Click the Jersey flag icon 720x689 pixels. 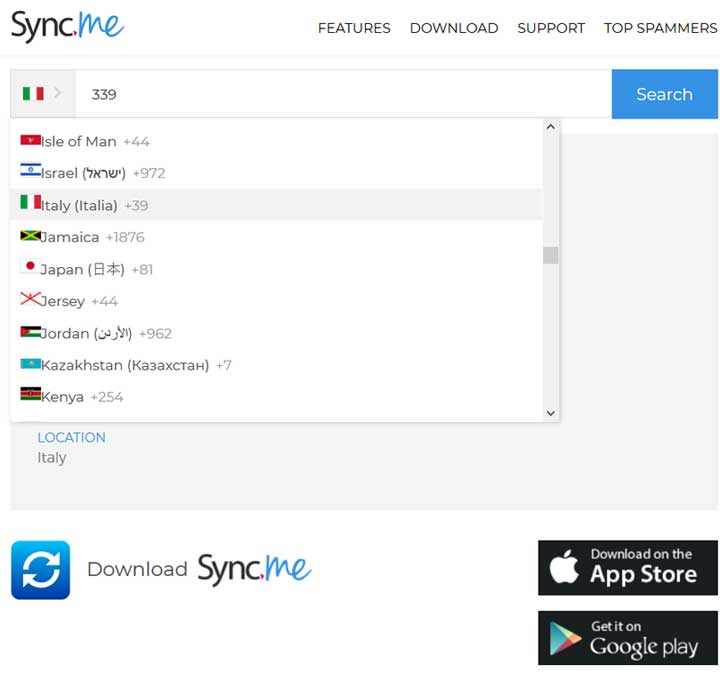point(30,299)
